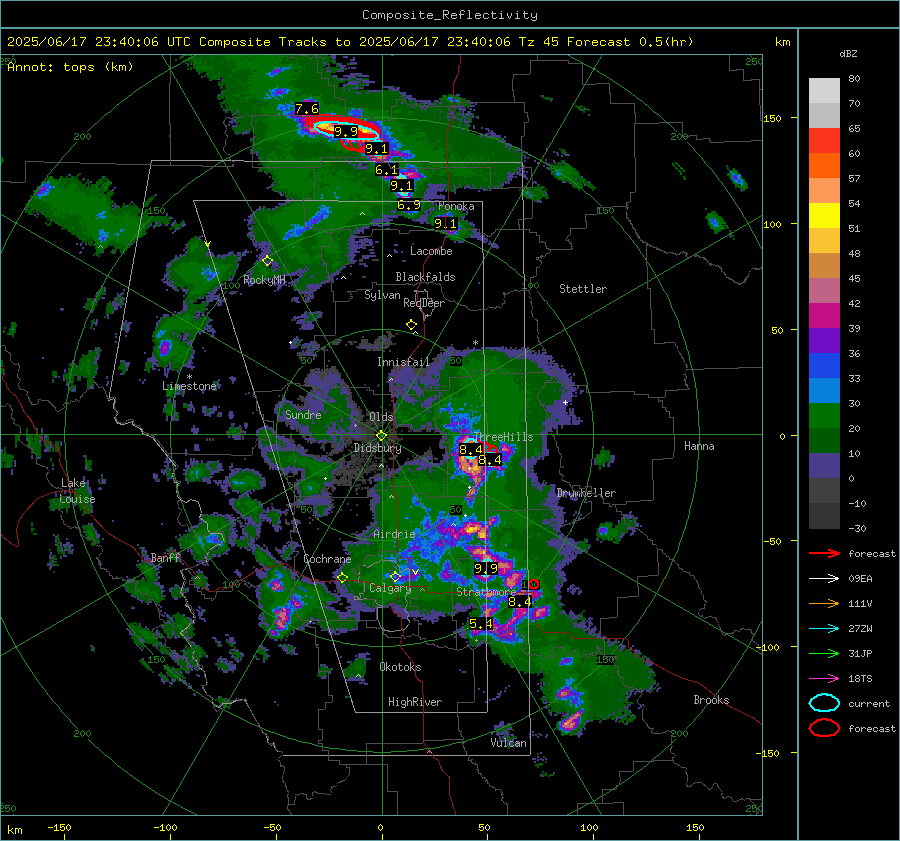The width and height of the screenshot is (900, 841).
Task: Select the bright red swatch in dBZ scale
Action: (824, 141)
